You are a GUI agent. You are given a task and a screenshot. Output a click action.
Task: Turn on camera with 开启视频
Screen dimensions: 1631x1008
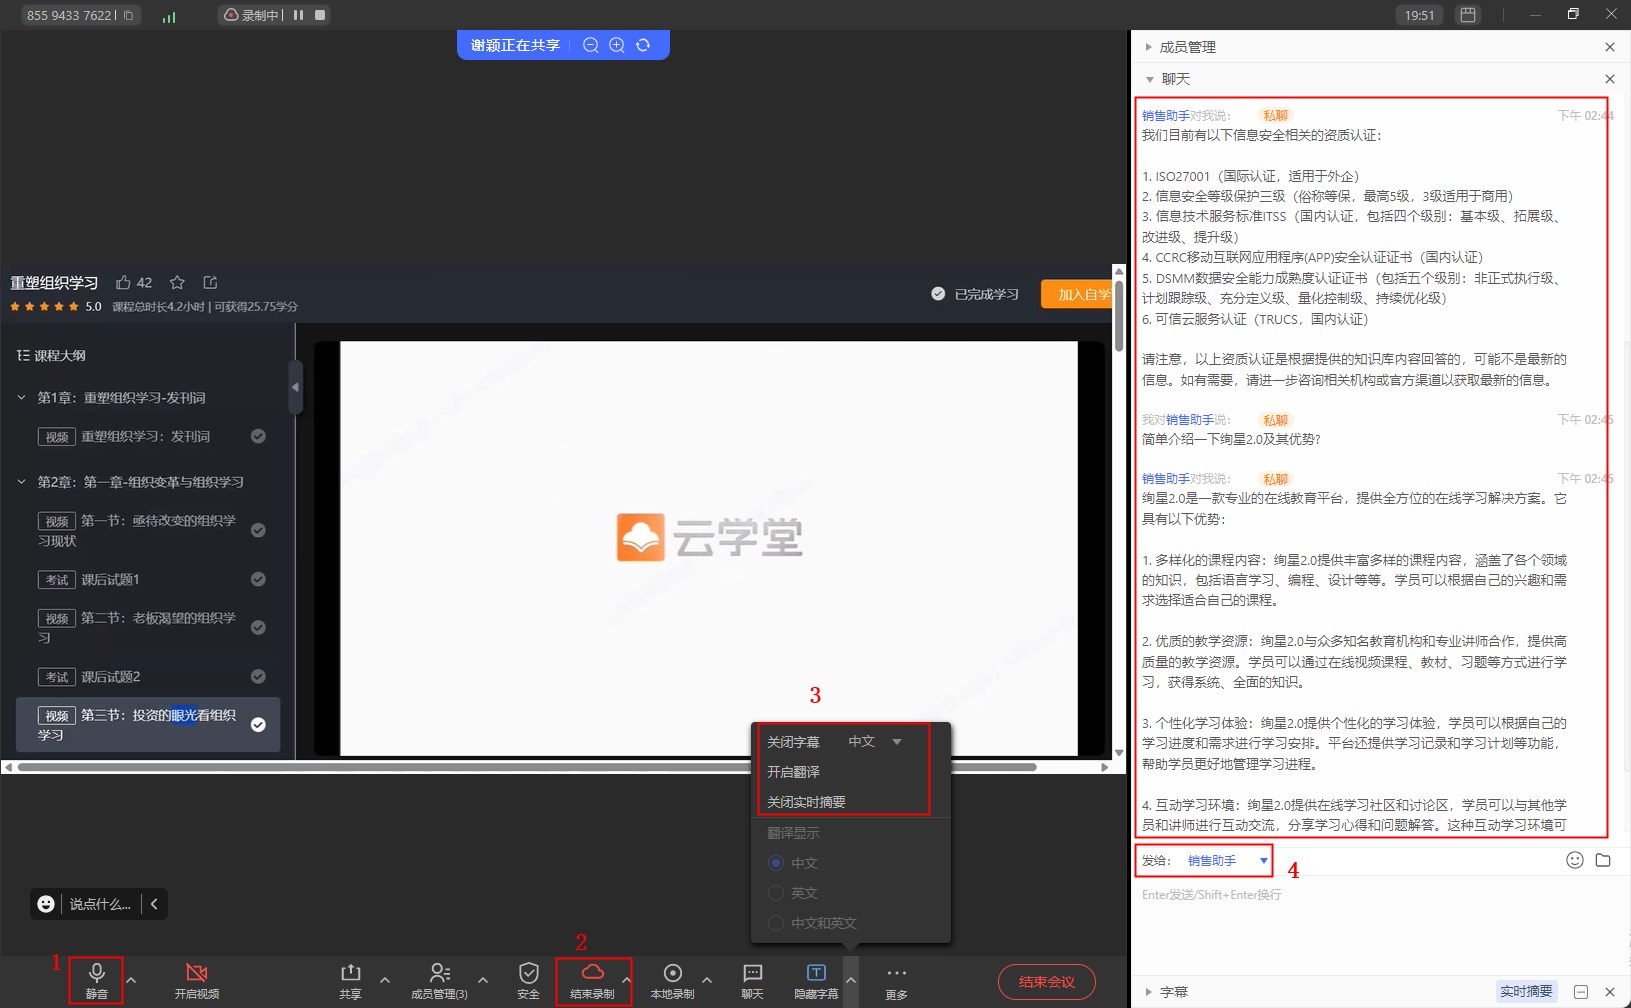point(197,980)
